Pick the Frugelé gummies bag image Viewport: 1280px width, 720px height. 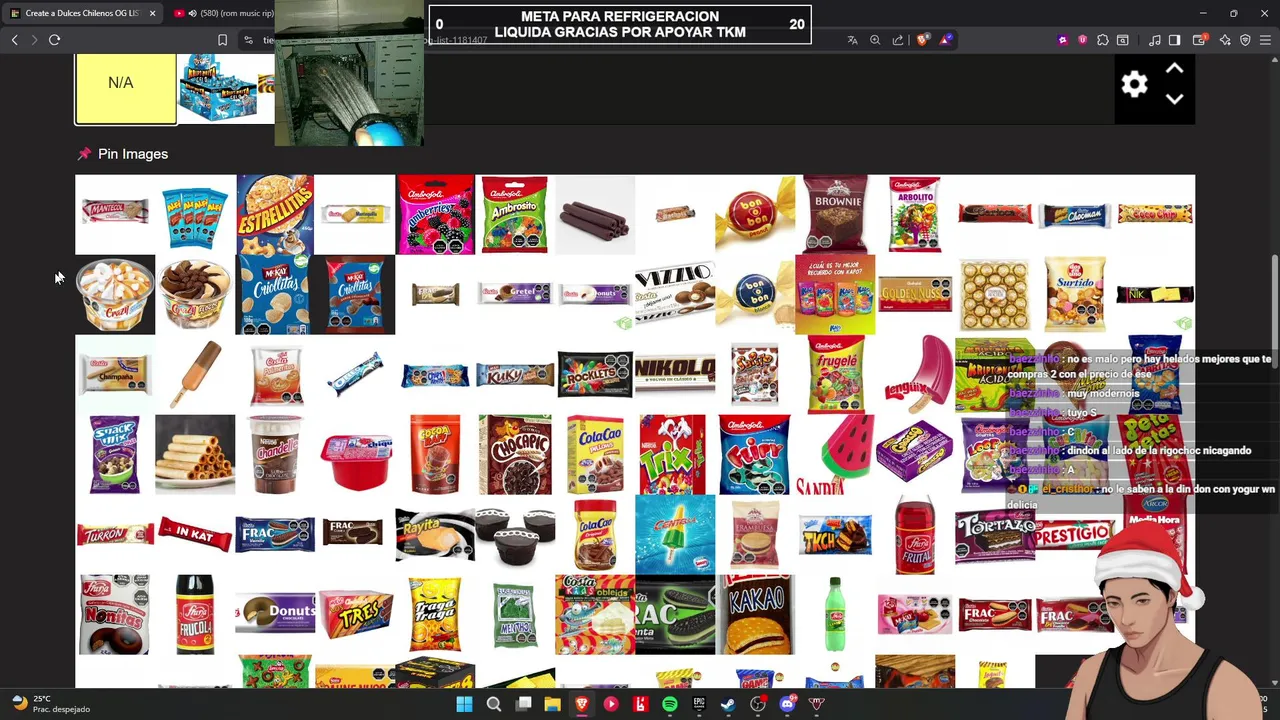point(836,374)
